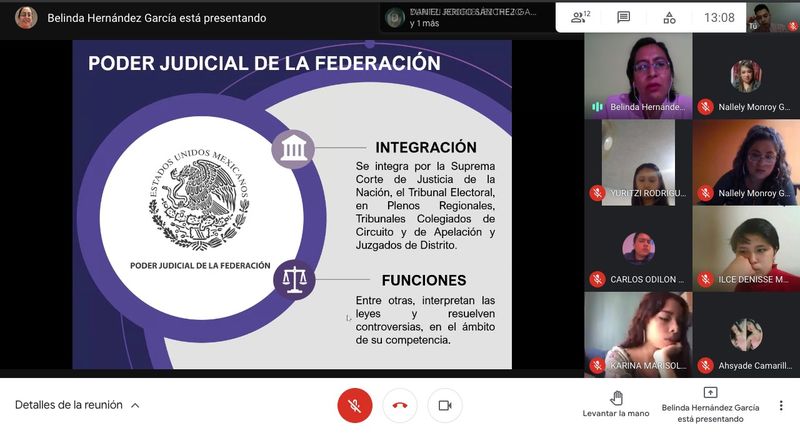The image size is (800, 433).
Task: Click the 13:08 clock display
Action: (719, 18)
